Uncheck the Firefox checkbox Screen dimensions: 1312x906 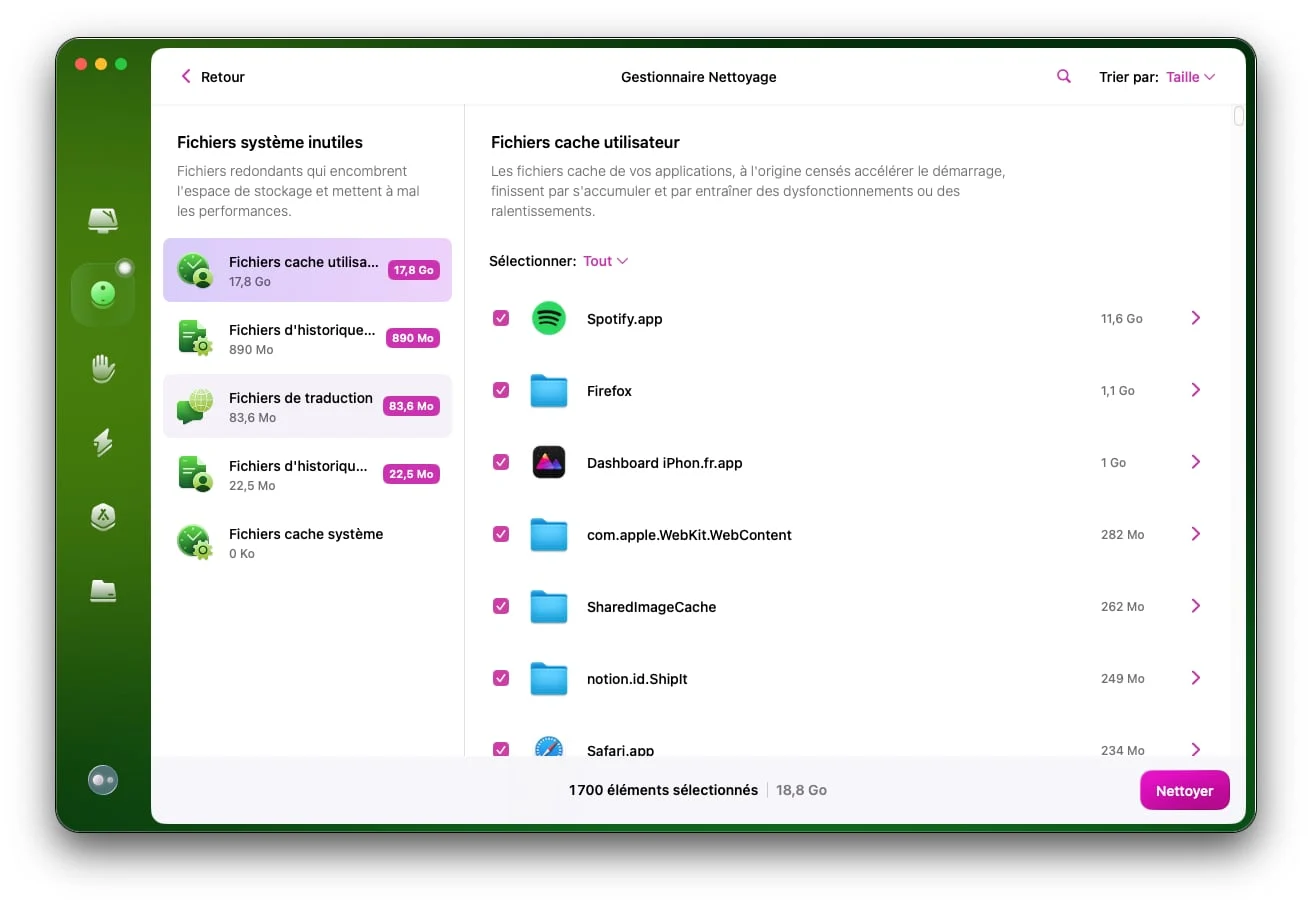point(501,390)
